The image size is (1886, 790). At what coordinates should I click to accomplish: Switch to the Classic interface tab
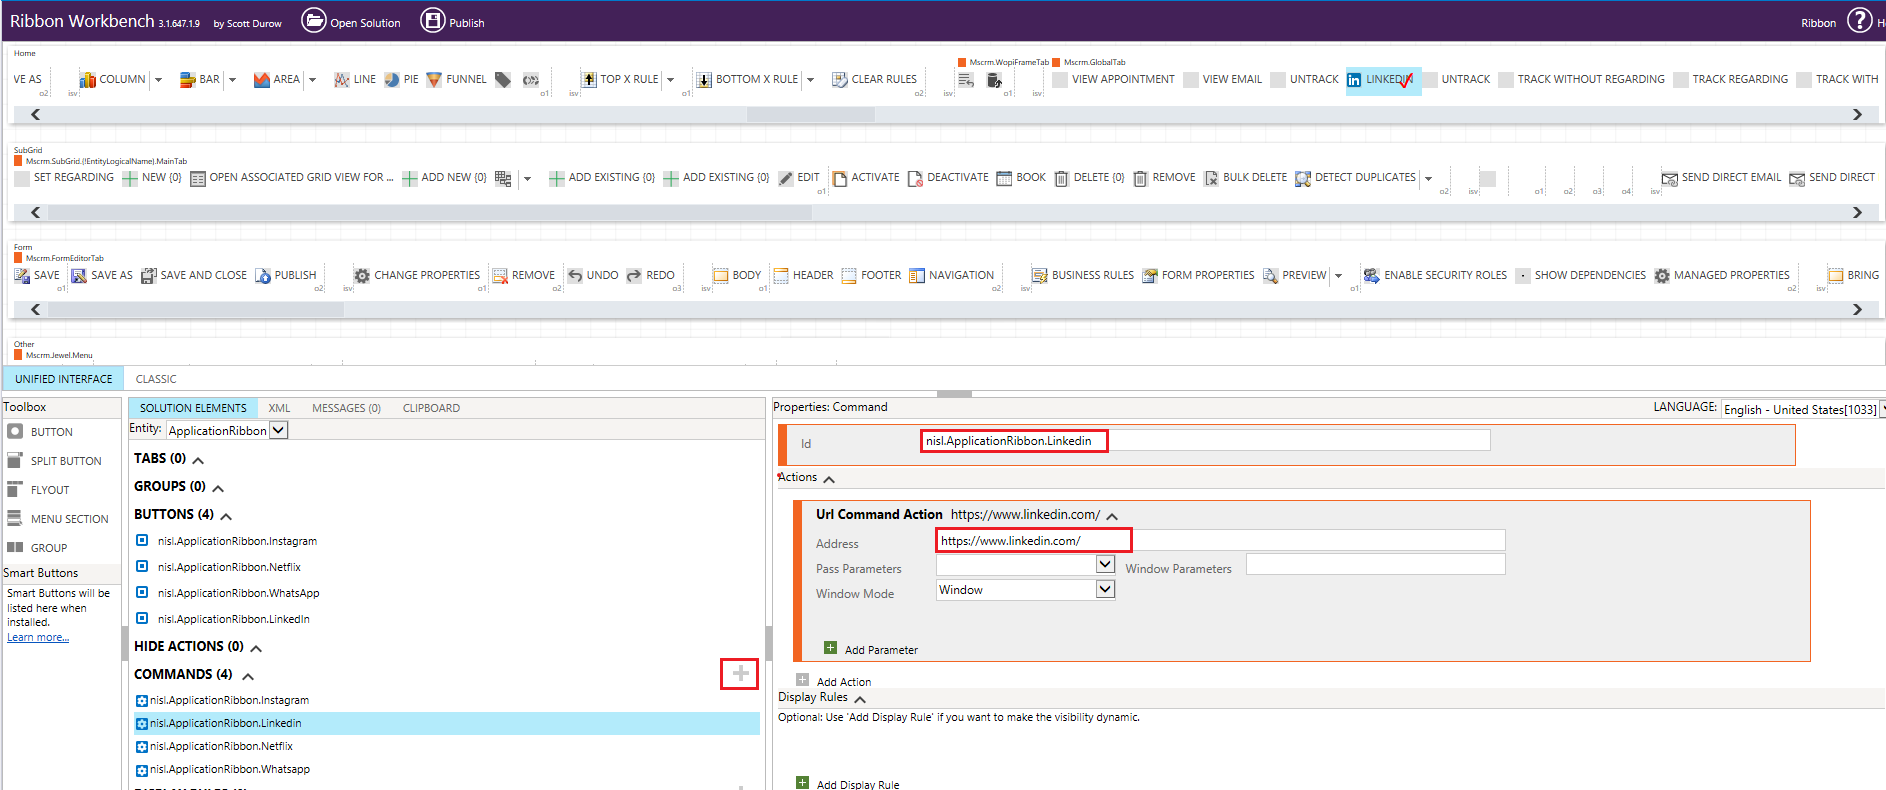coord(156,379)
